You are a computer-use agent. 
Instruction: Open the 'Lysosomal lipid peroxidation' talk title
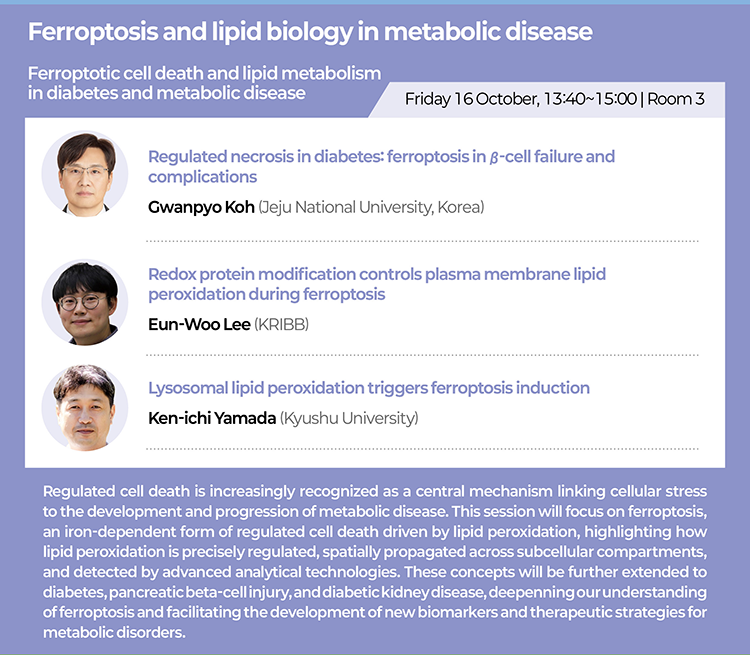click(x=369, y=388)
